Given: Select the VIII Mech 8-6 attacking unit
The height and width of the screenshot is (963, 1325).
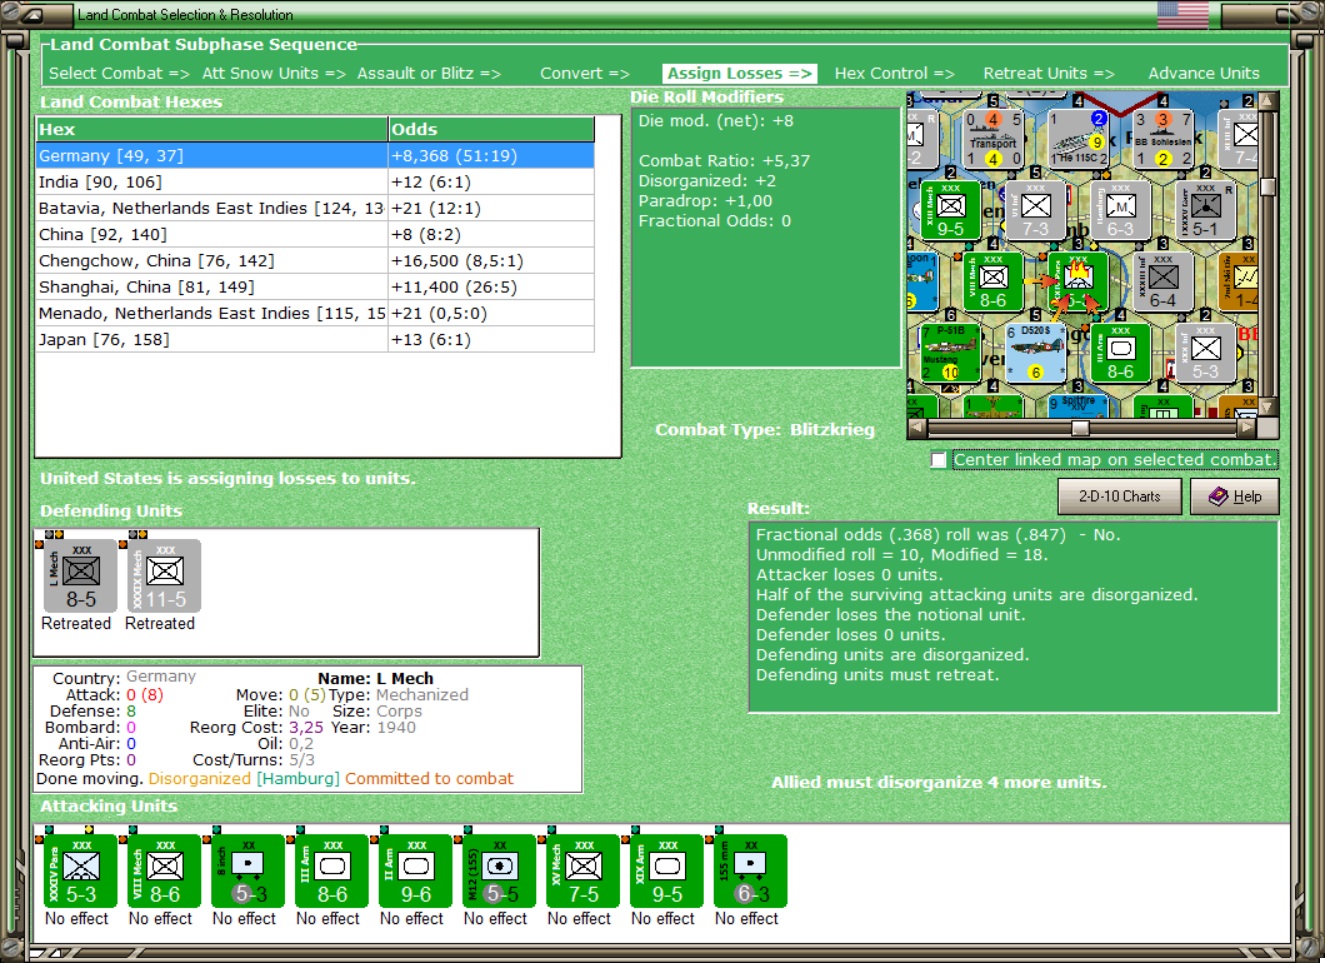Looking at the screenshot, I should point(164,871).
